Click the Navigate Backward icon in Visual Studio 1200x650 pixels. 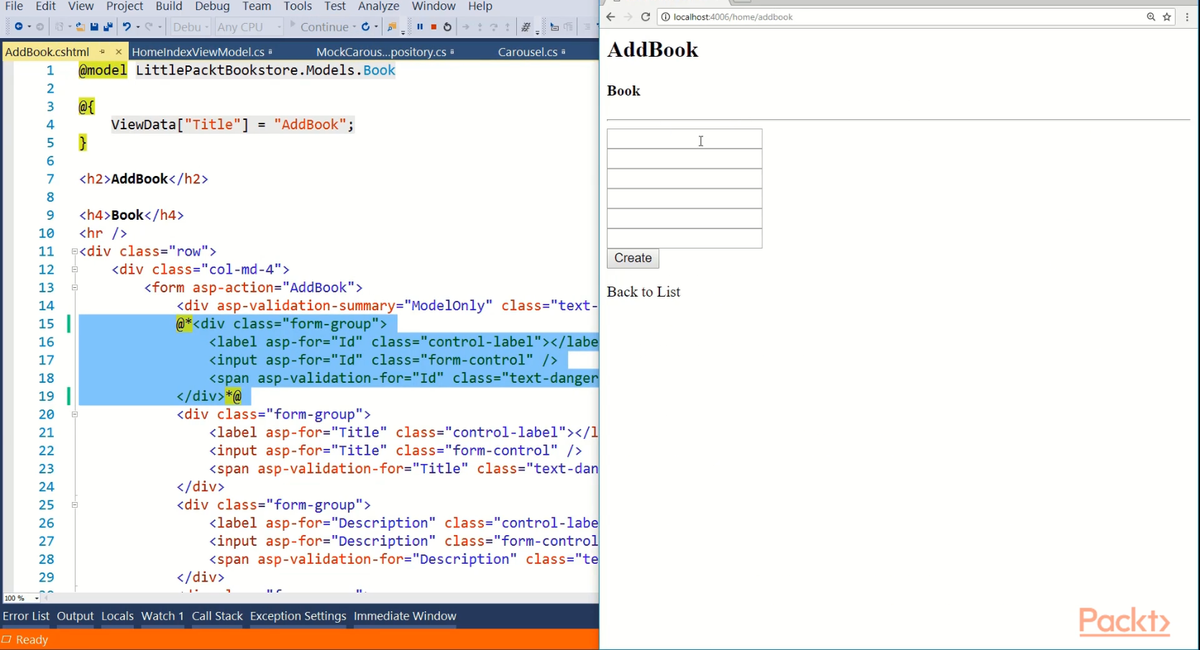pos(19,27)
